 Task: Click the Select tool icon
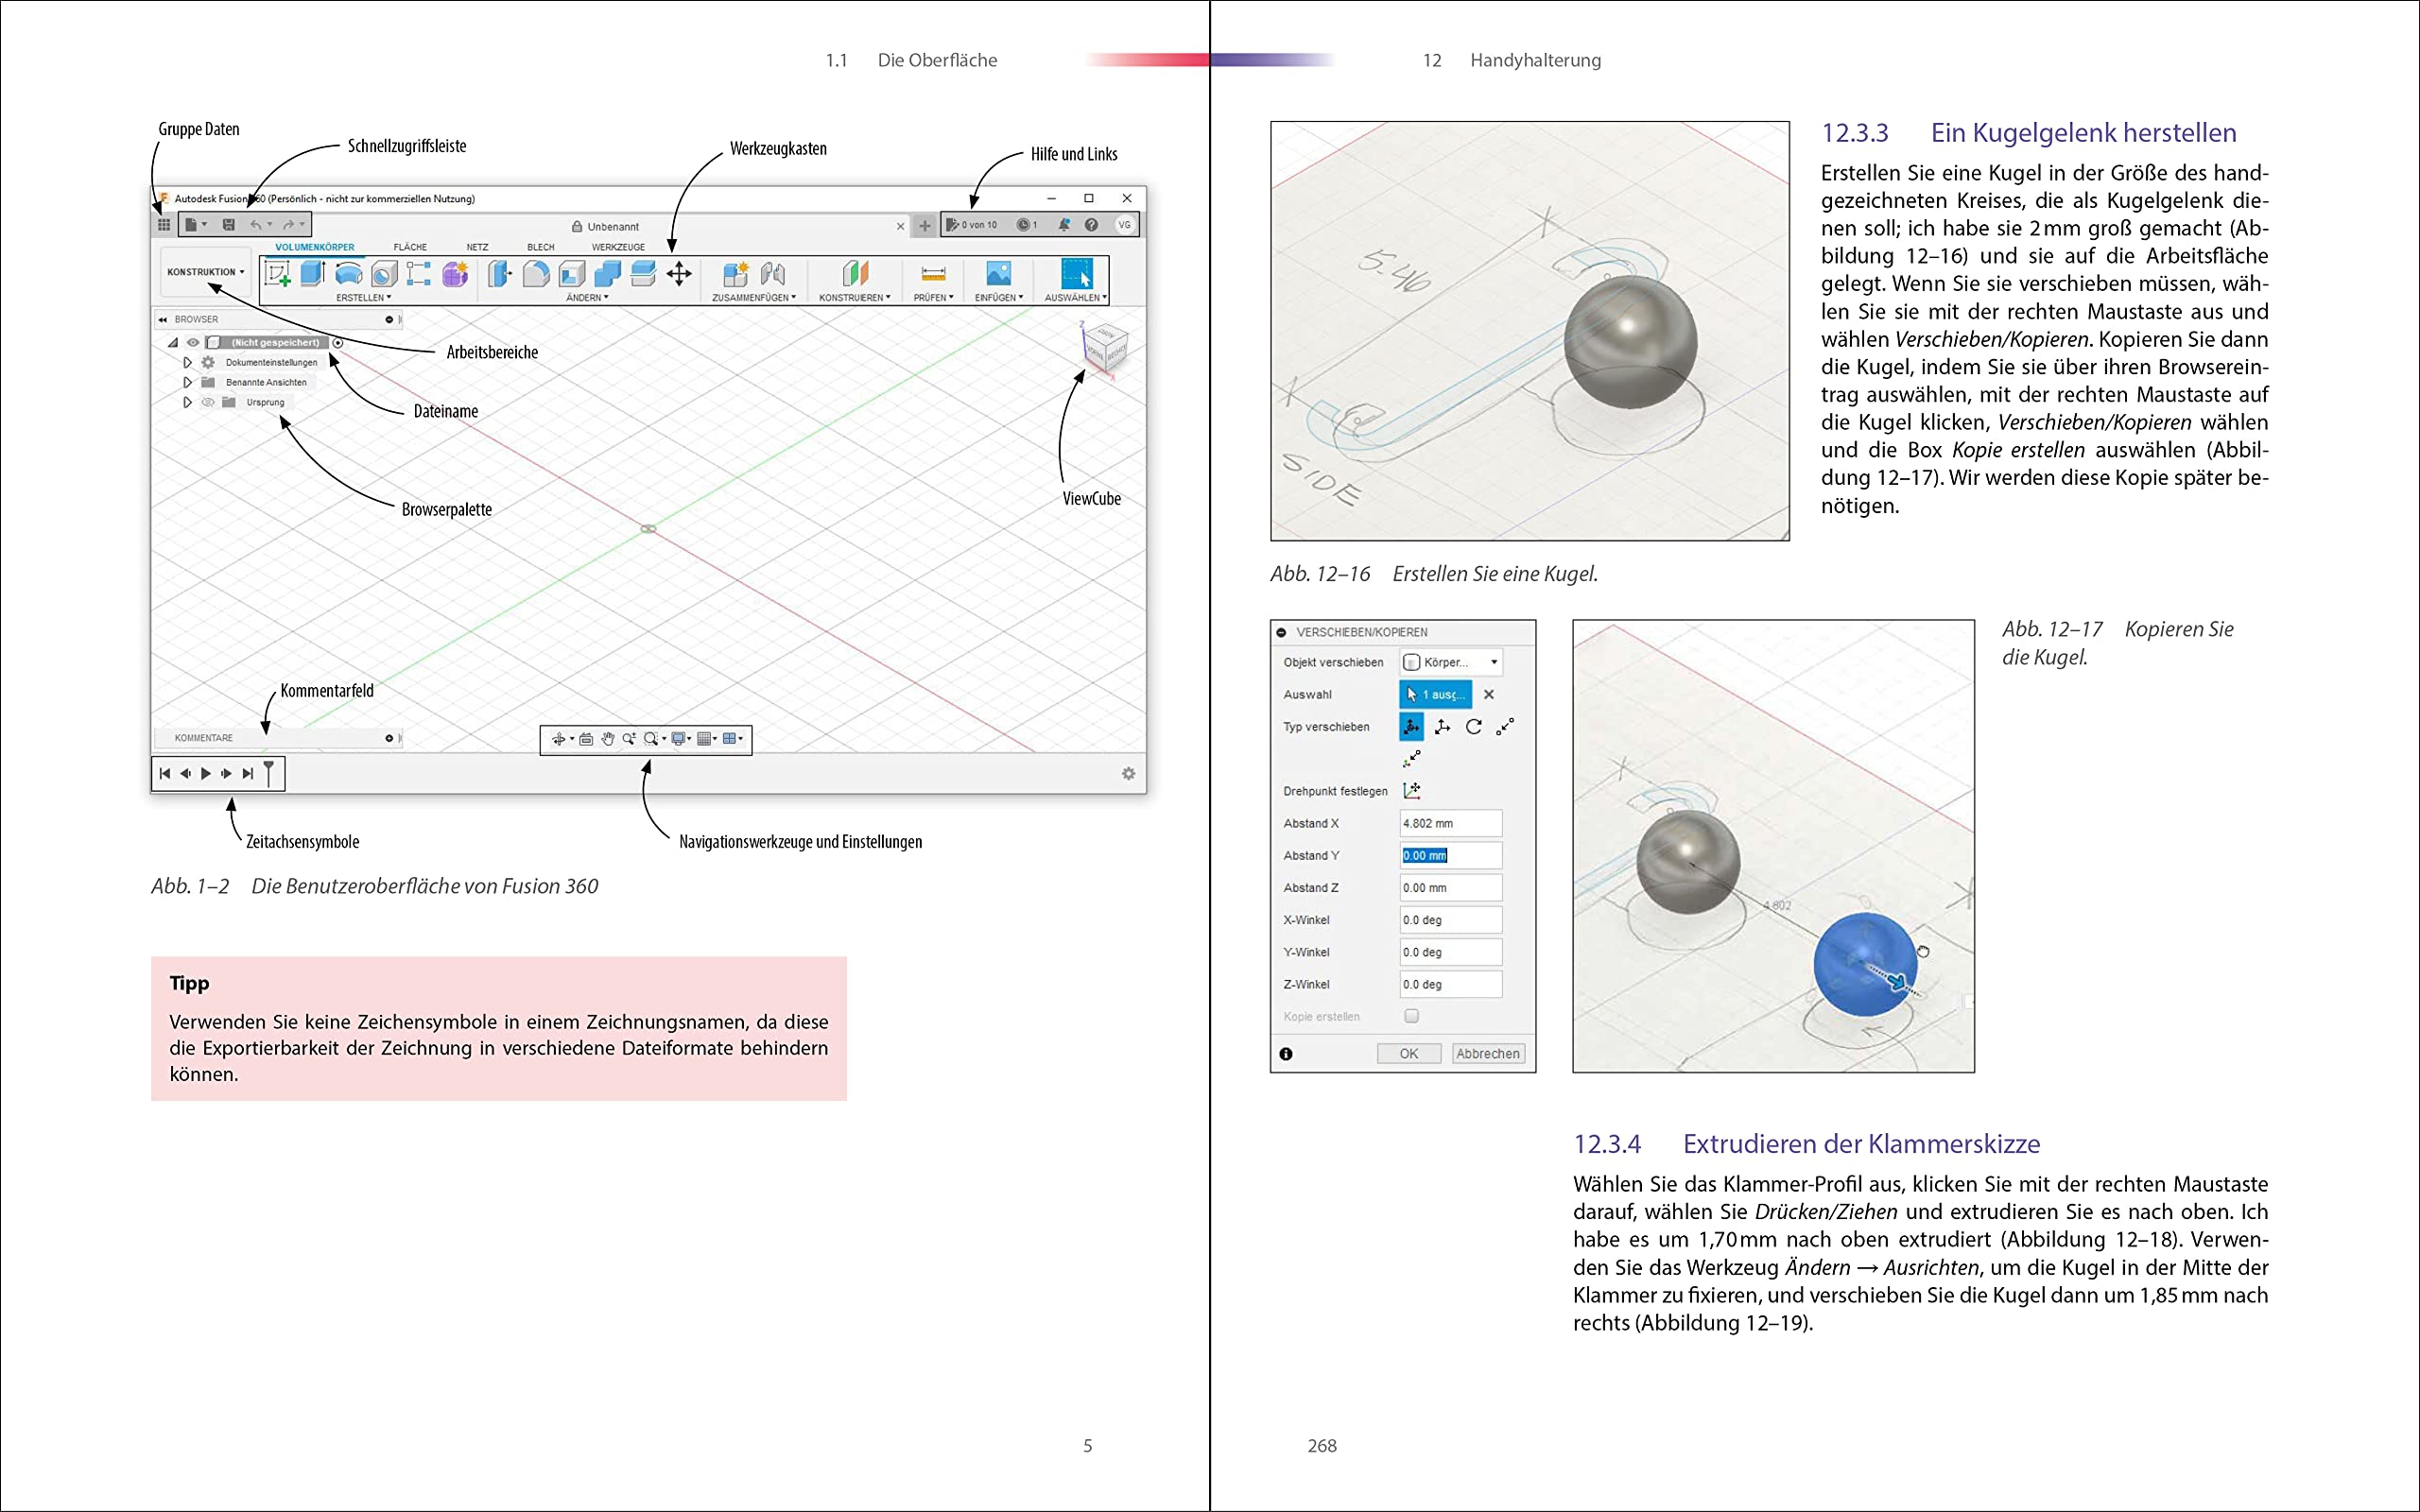pyautogui.click(x=1076, y=273)
